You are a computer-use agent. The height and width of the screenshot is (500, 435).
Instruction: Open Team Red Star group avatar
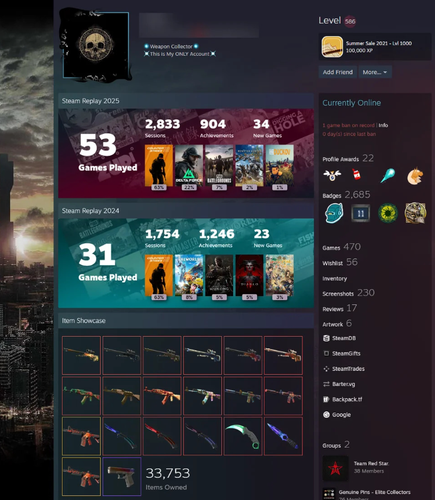335,468
